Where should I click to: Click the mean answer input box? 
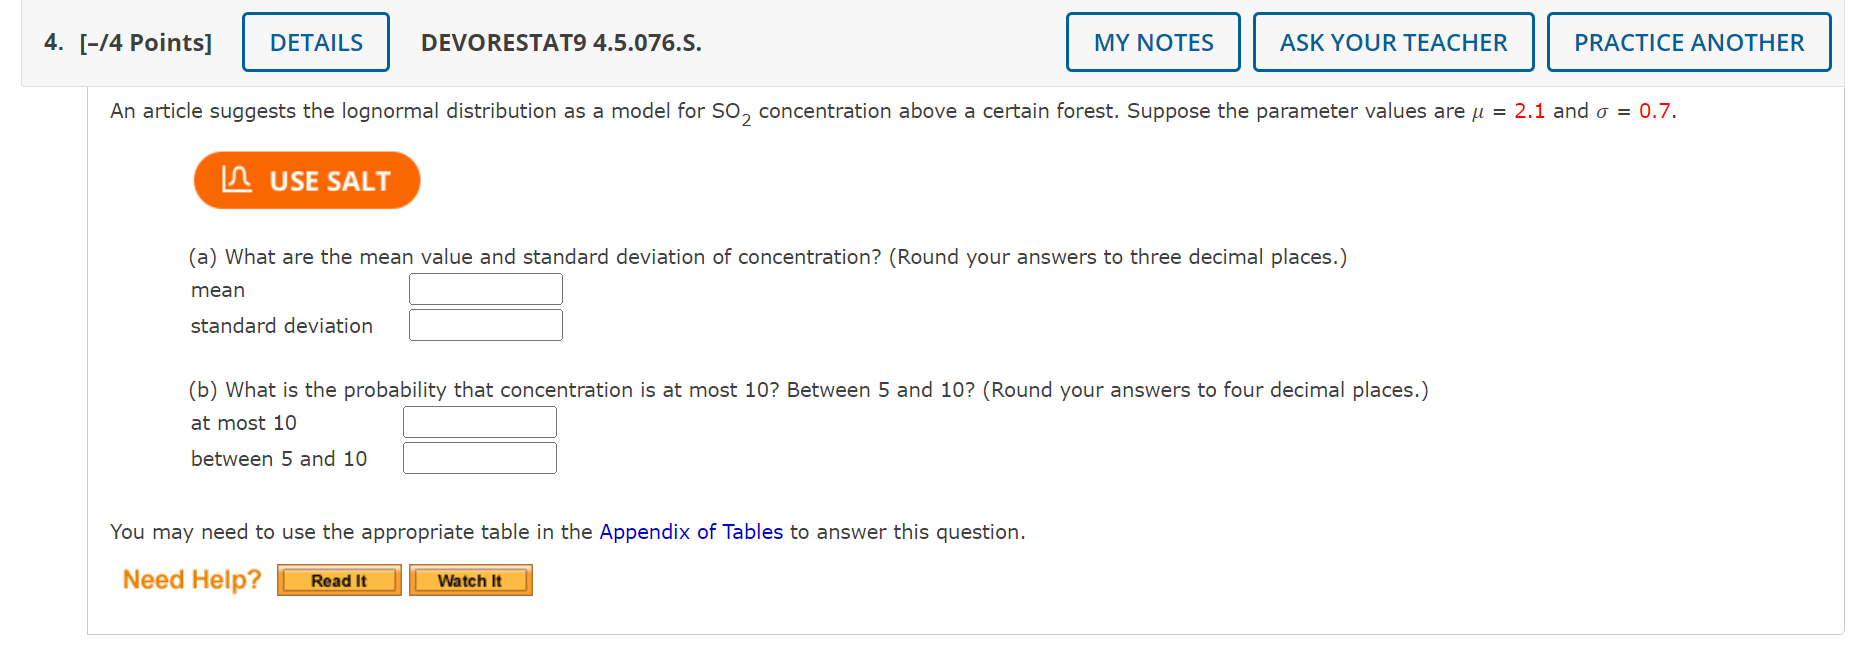[485, 289]
